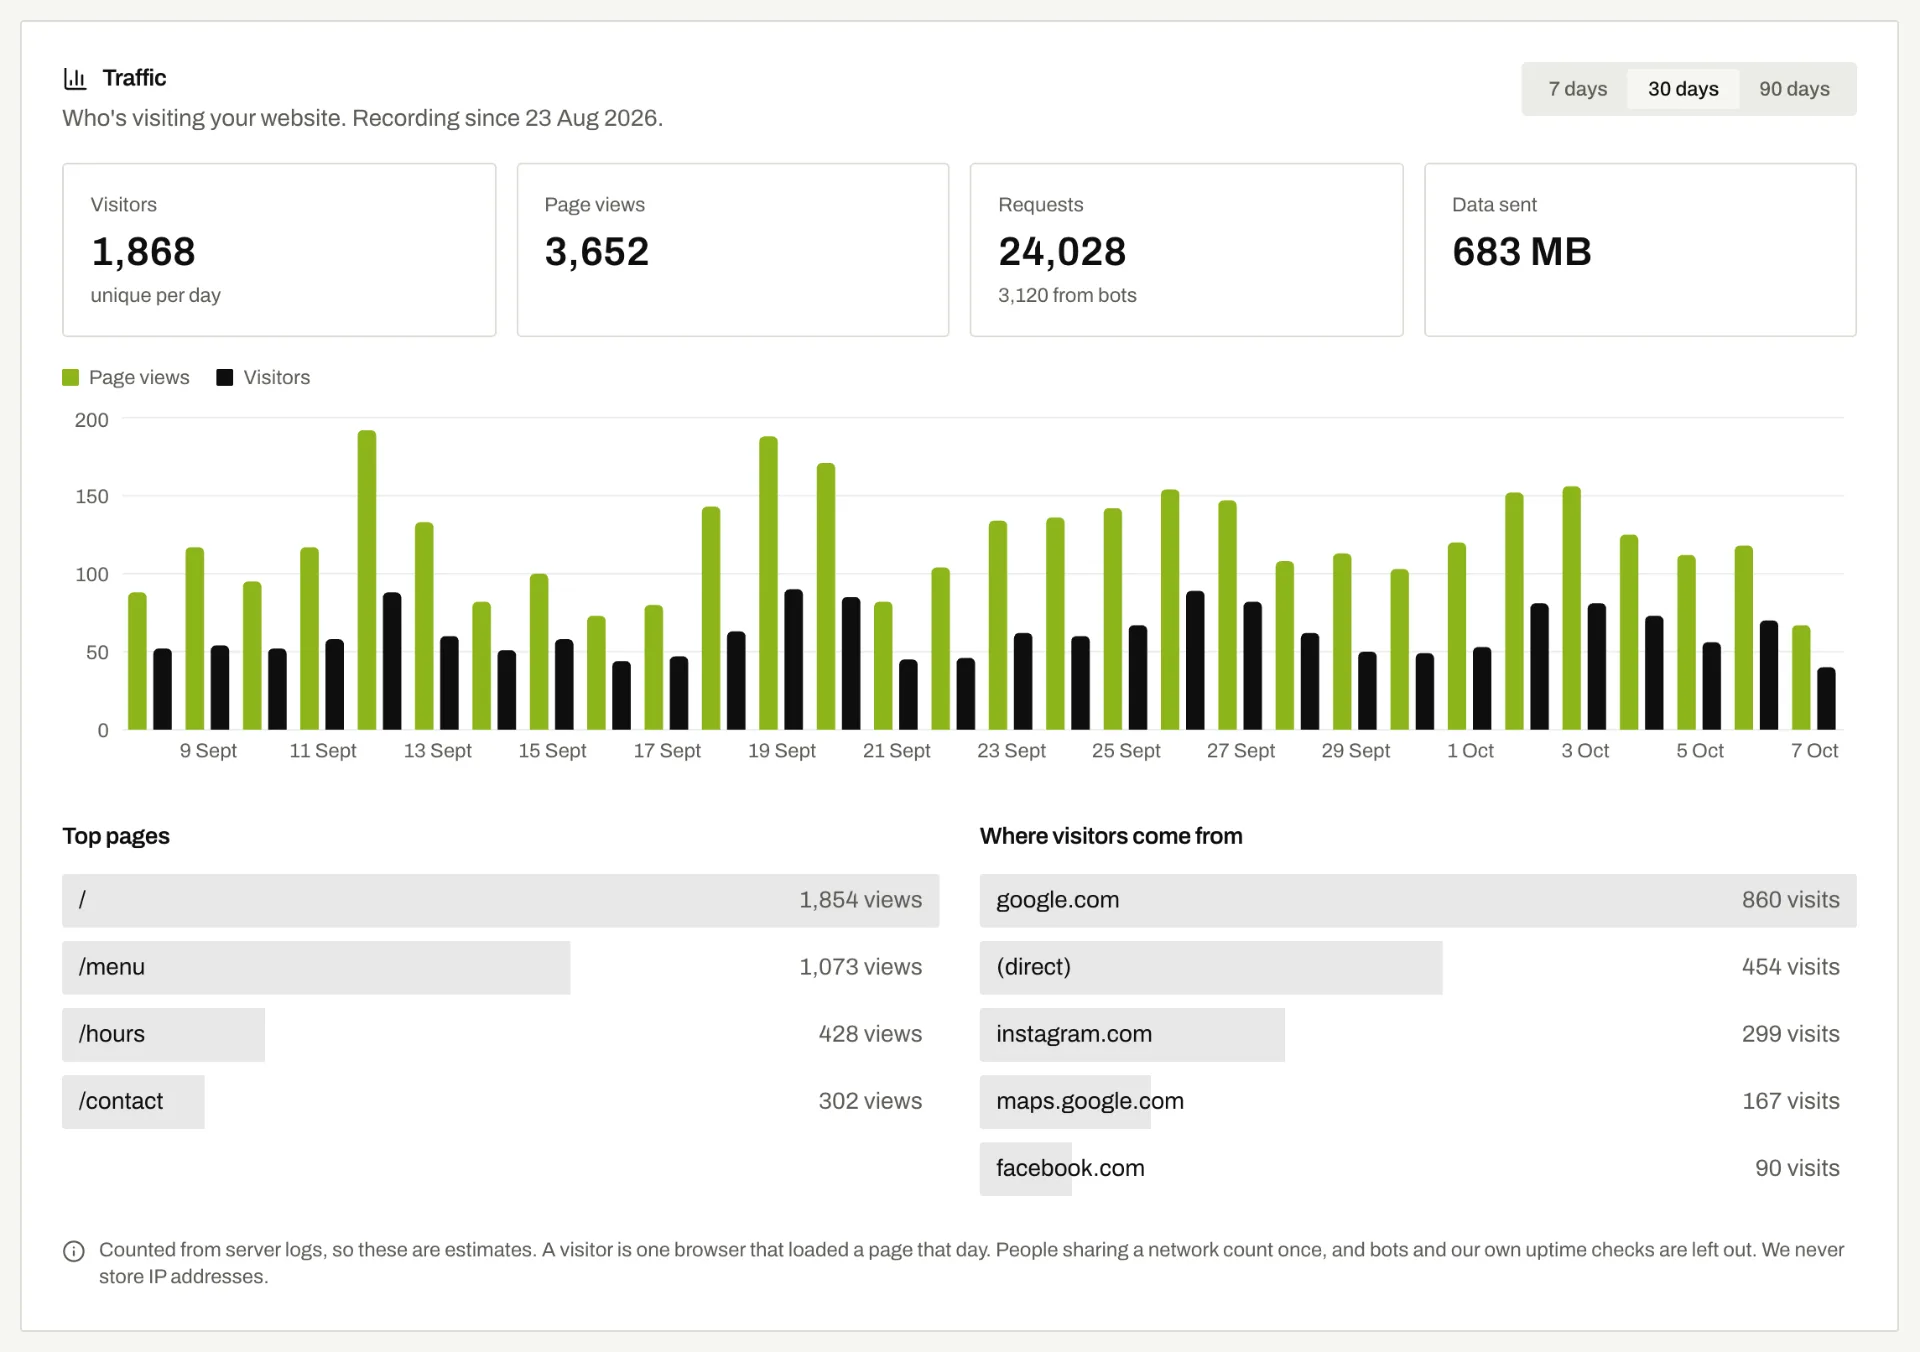Click the 'Top pages' heading
Viewport: 1920px width, 1352px height.
pos(116,836)
